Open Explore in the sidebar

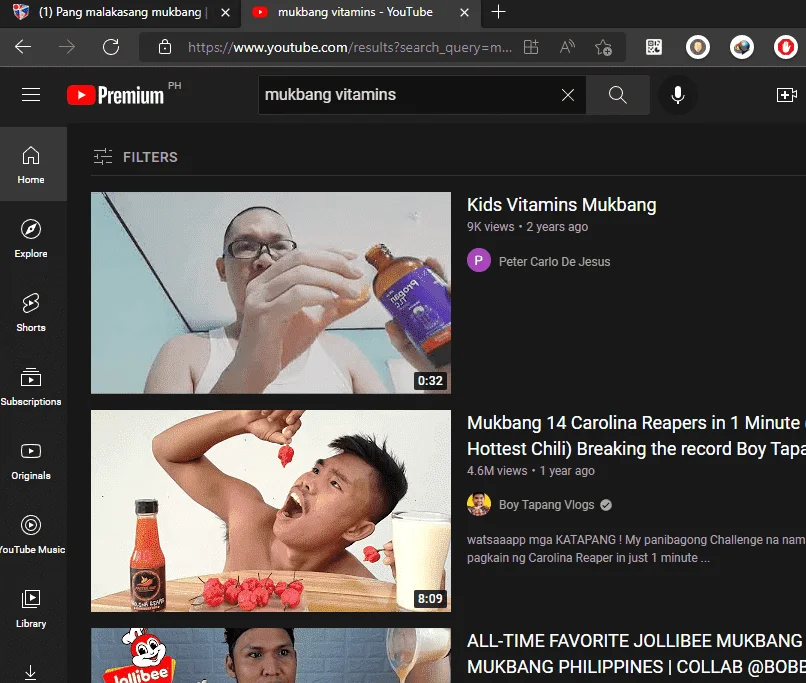click(x=31, y=238)
